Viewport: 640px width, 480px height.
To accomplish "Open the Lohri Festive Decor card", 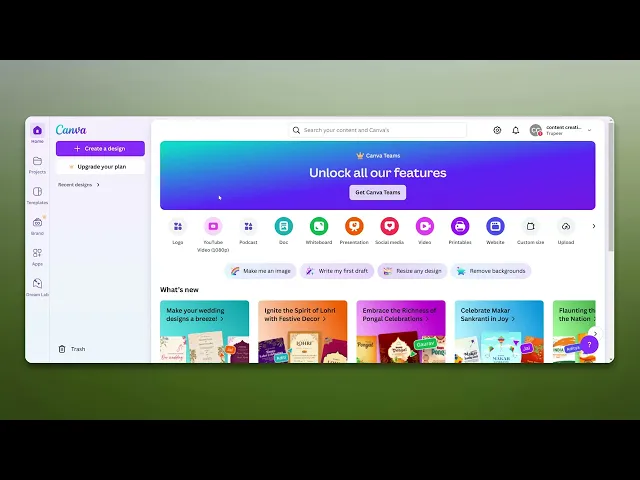I will [x=303, y=331].
